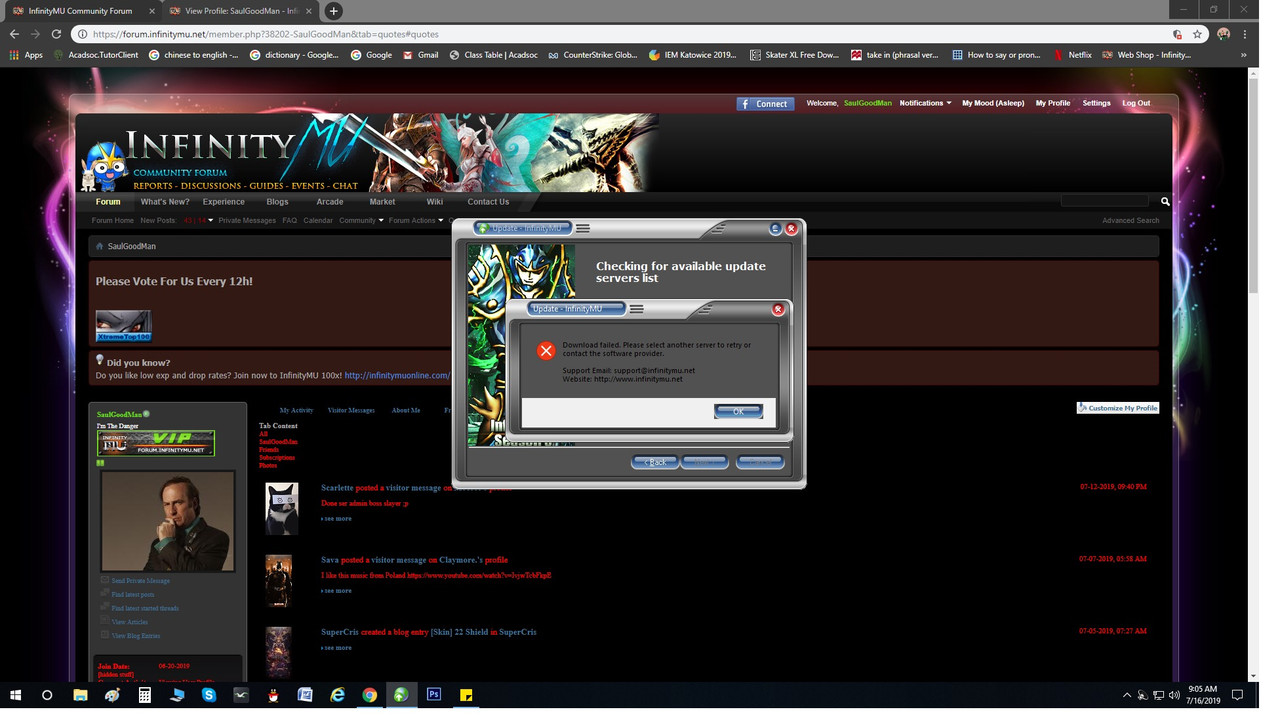Open SuperCris user profile link
This screenshot has width=1280, height=716.
pos(340,632)
